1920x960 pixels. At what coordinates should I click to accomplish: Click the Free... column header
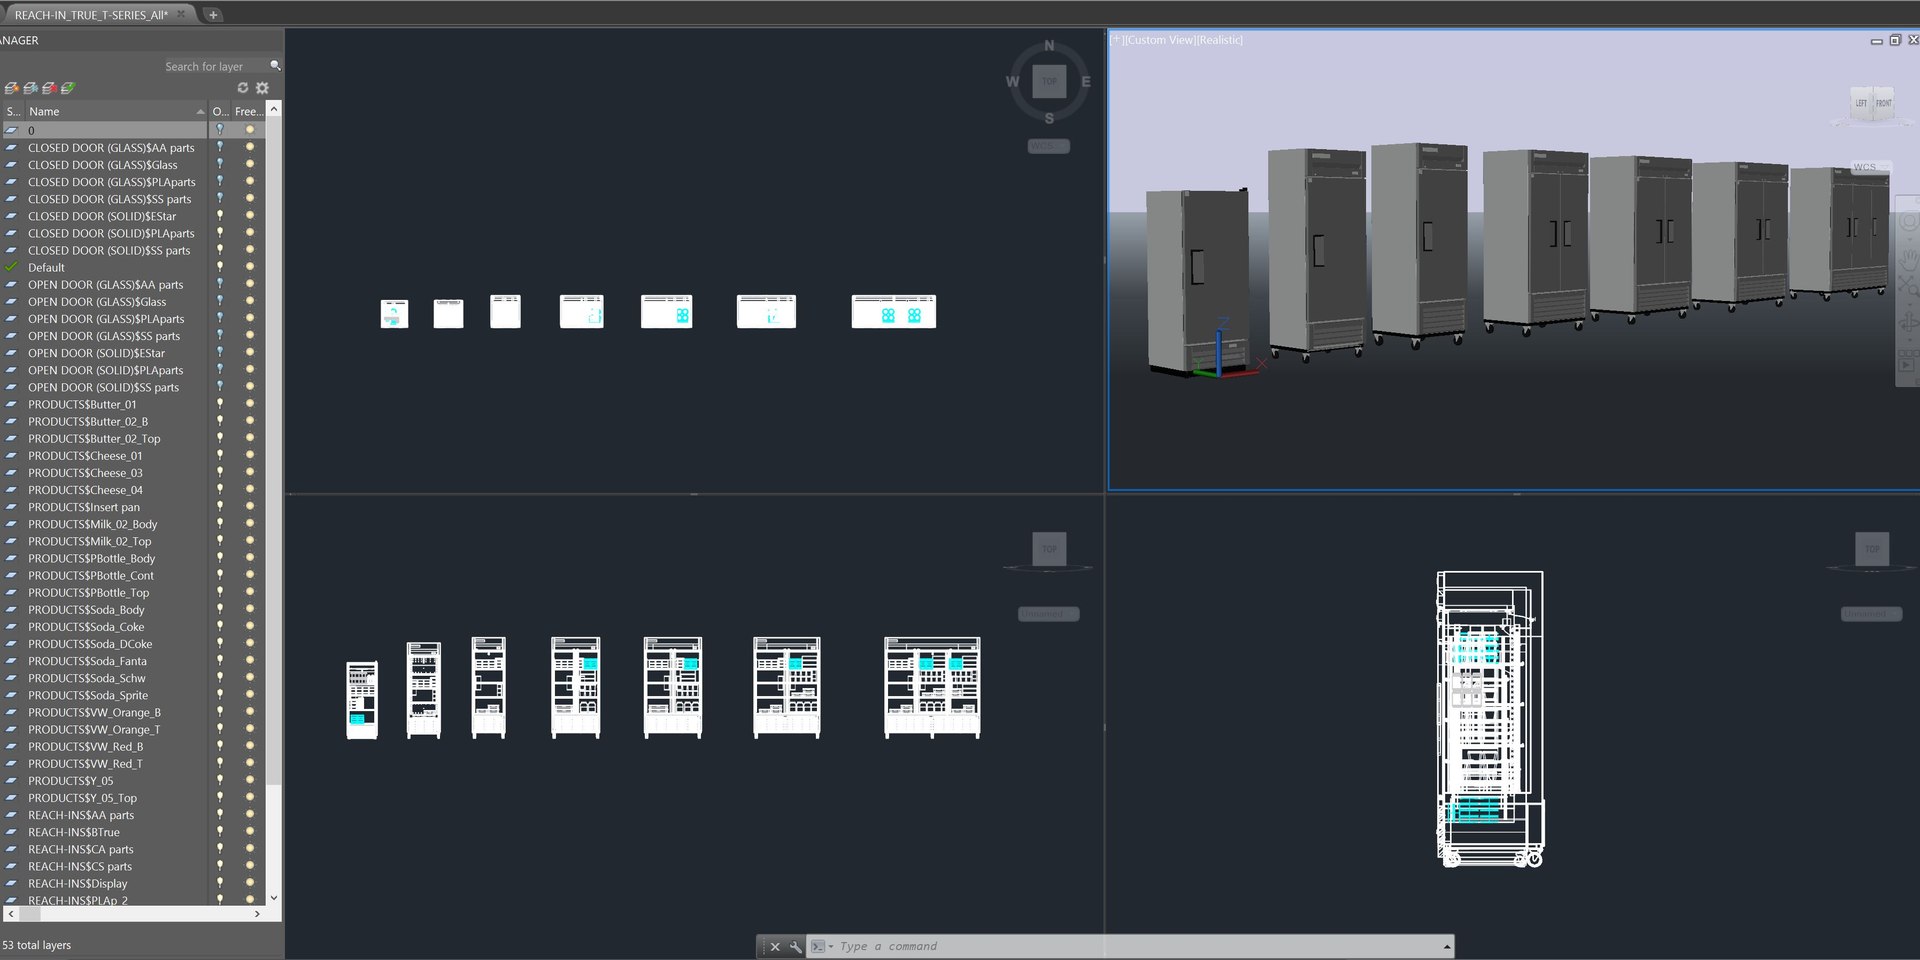[x=249, y=111]
